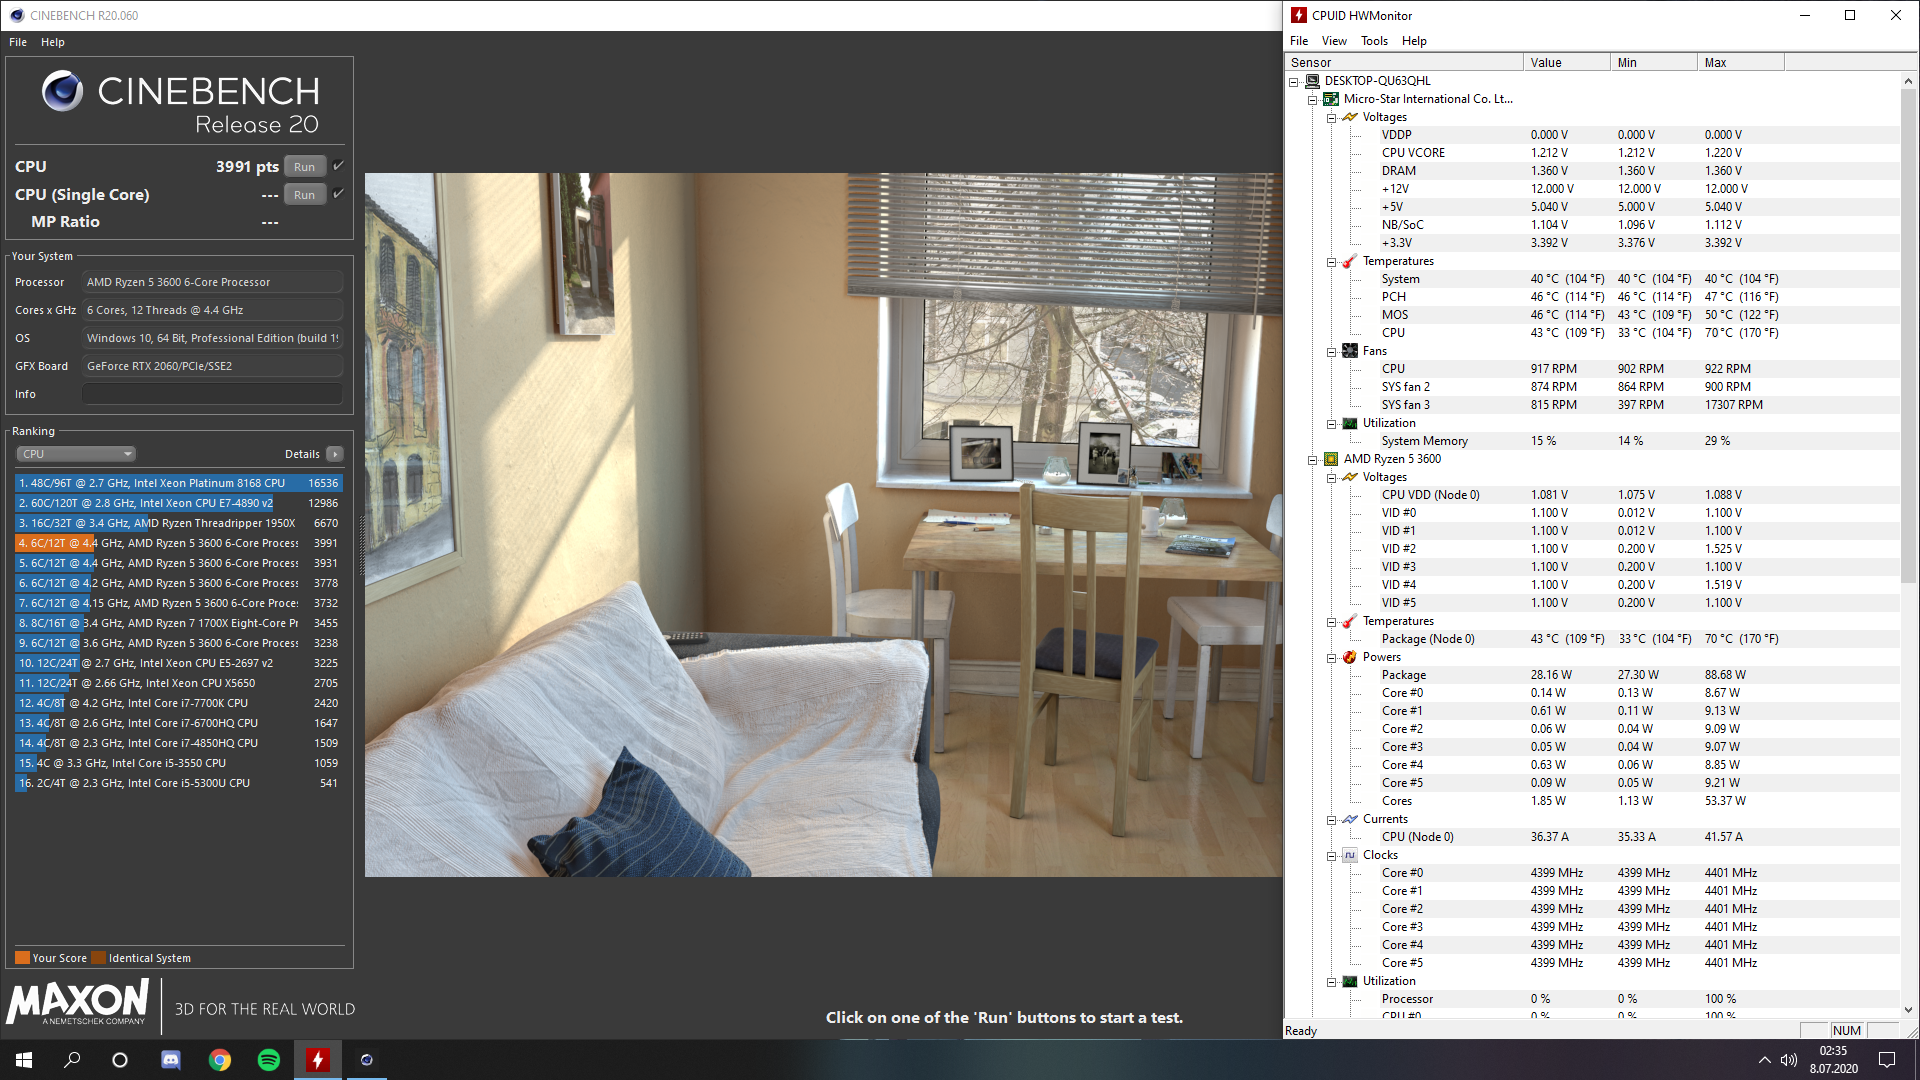
Task: Click the Info input field
Action: pos(212,394)
